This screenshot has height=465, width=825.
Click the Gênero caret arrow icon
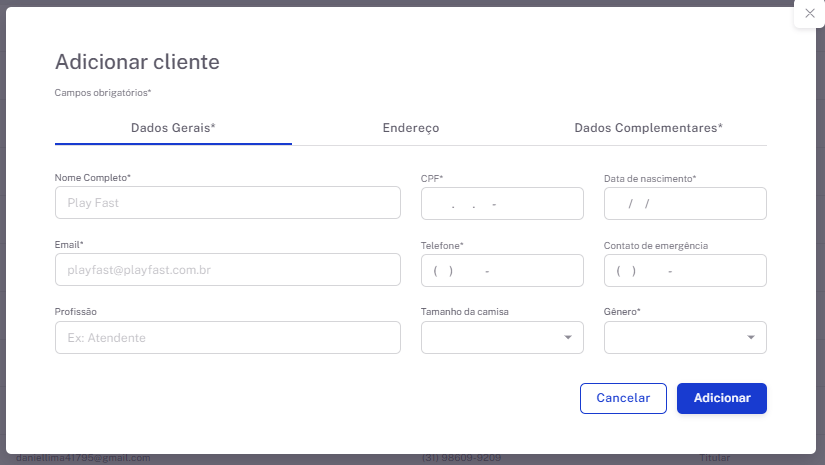[751, 338]
